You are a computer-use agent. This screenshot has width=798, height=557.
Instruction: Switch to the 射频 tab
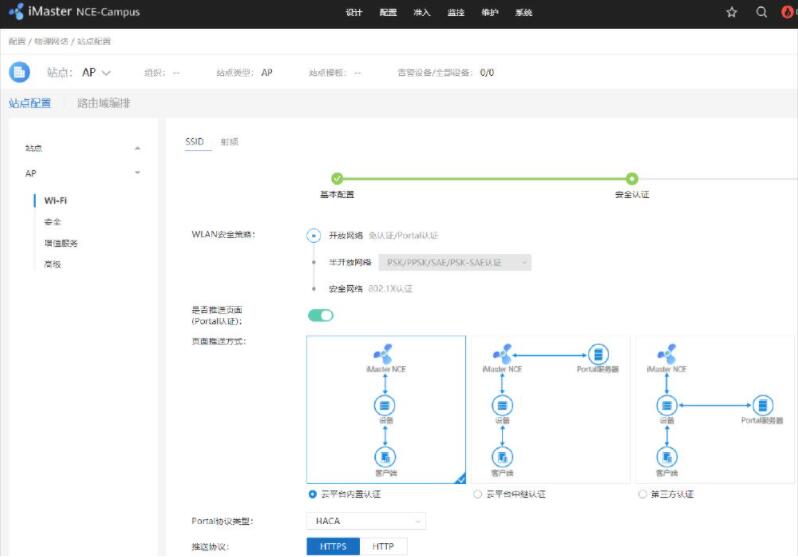tap(229, 142)
